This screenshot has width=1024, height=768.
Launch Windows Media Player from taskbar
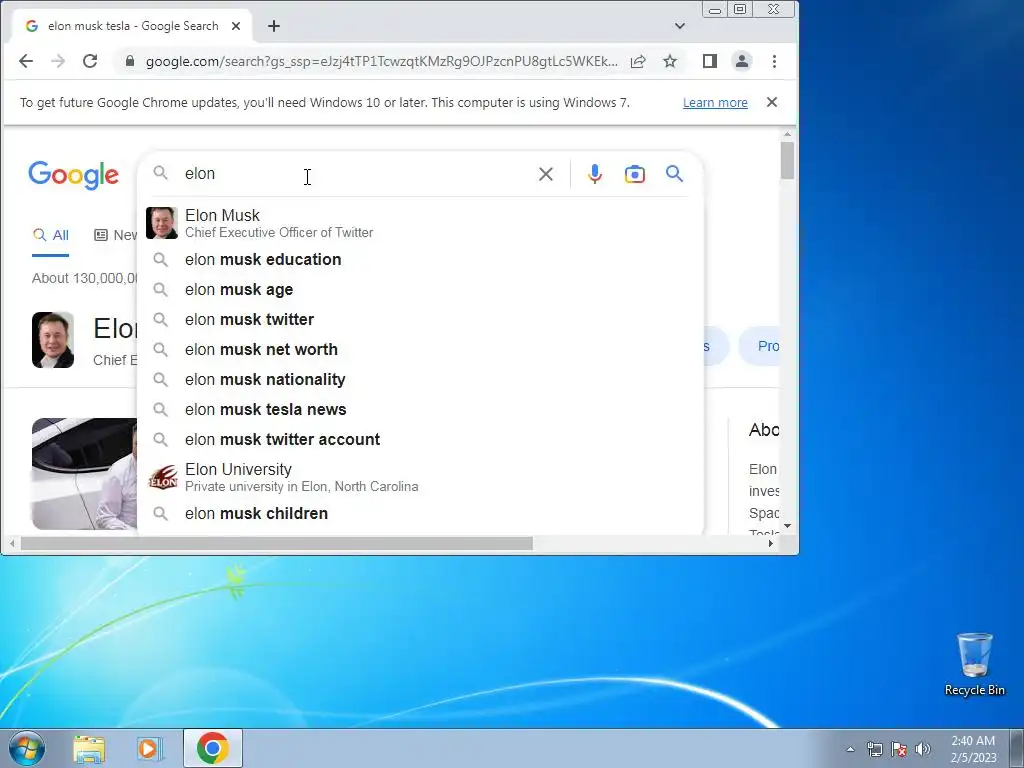point(150,749)
